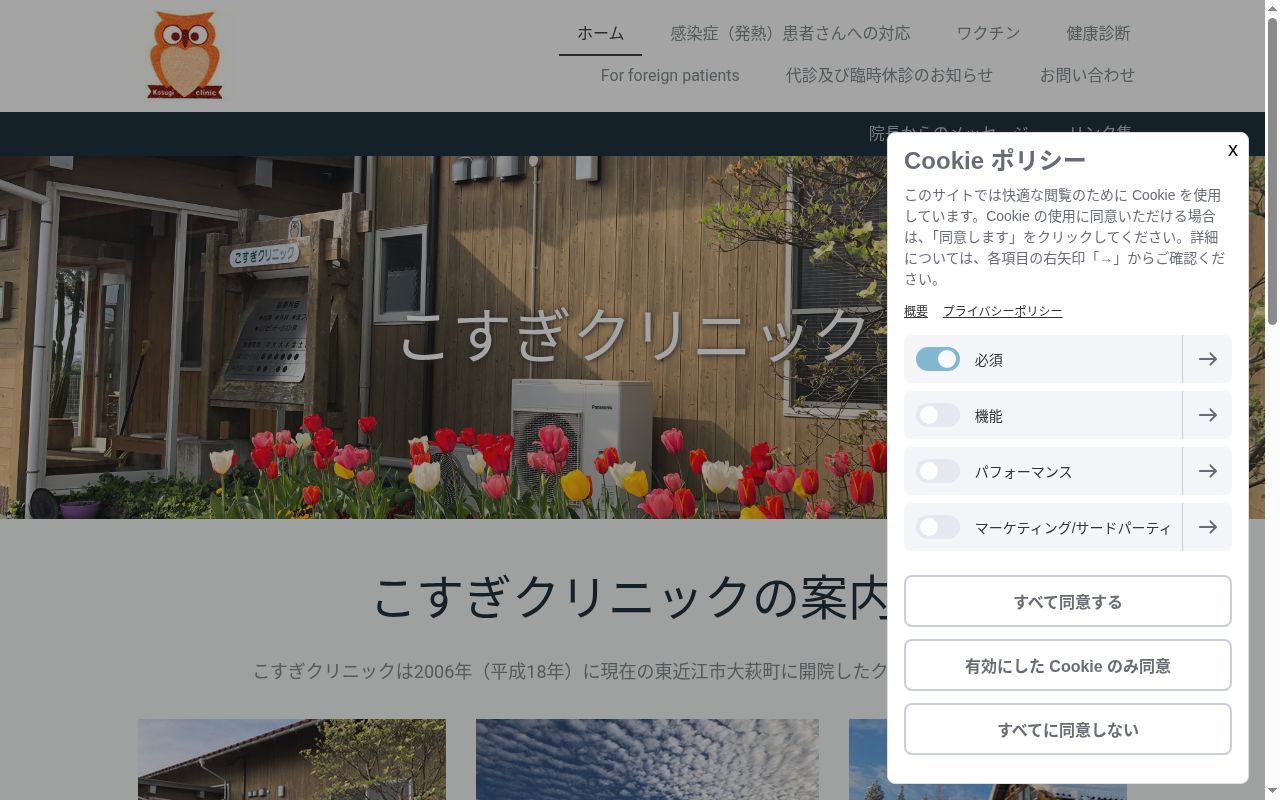
Task: Click 有効にした Cookie のみ同意 button
Action: (1068, 665)
